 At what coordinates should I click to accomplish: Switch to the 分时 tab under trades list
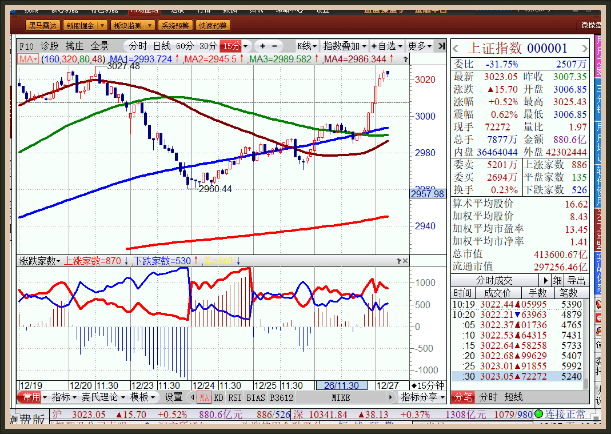click(x=488, y=397)
